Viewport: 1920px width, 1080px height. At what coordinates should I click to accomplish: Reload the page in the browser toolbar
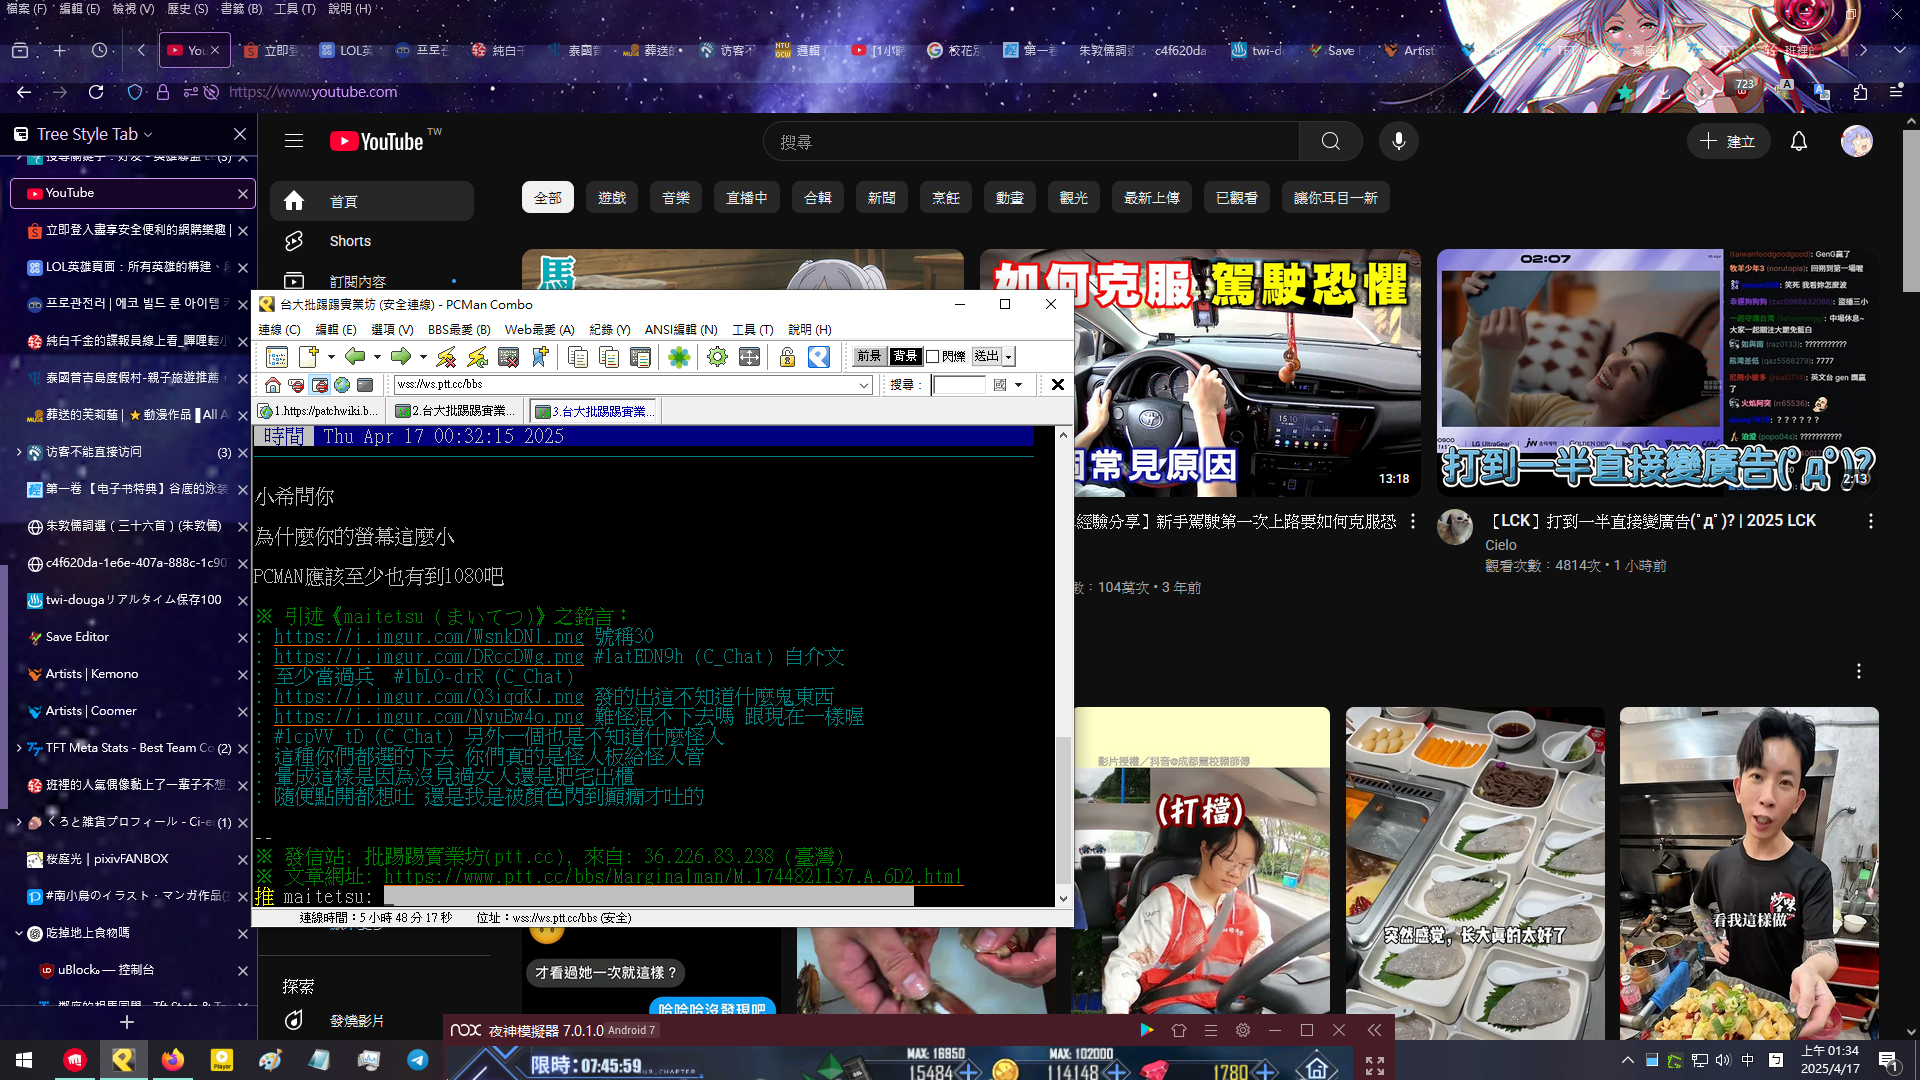(96, 92)
